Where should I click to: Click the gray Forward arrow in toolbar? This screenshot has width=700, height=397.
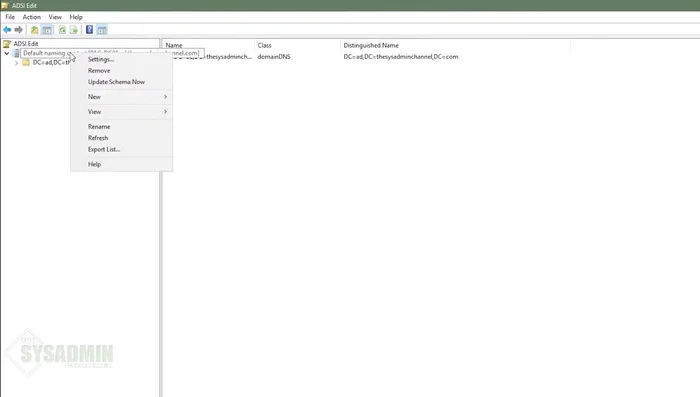tap(19, 30)
